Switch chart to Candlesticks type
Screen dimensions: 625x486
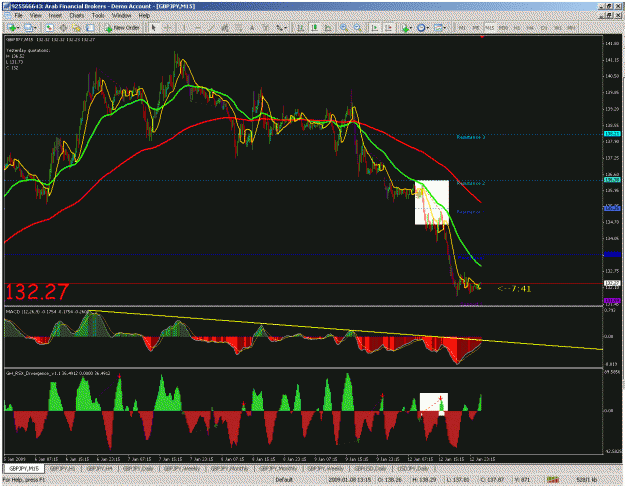(314, 28)
